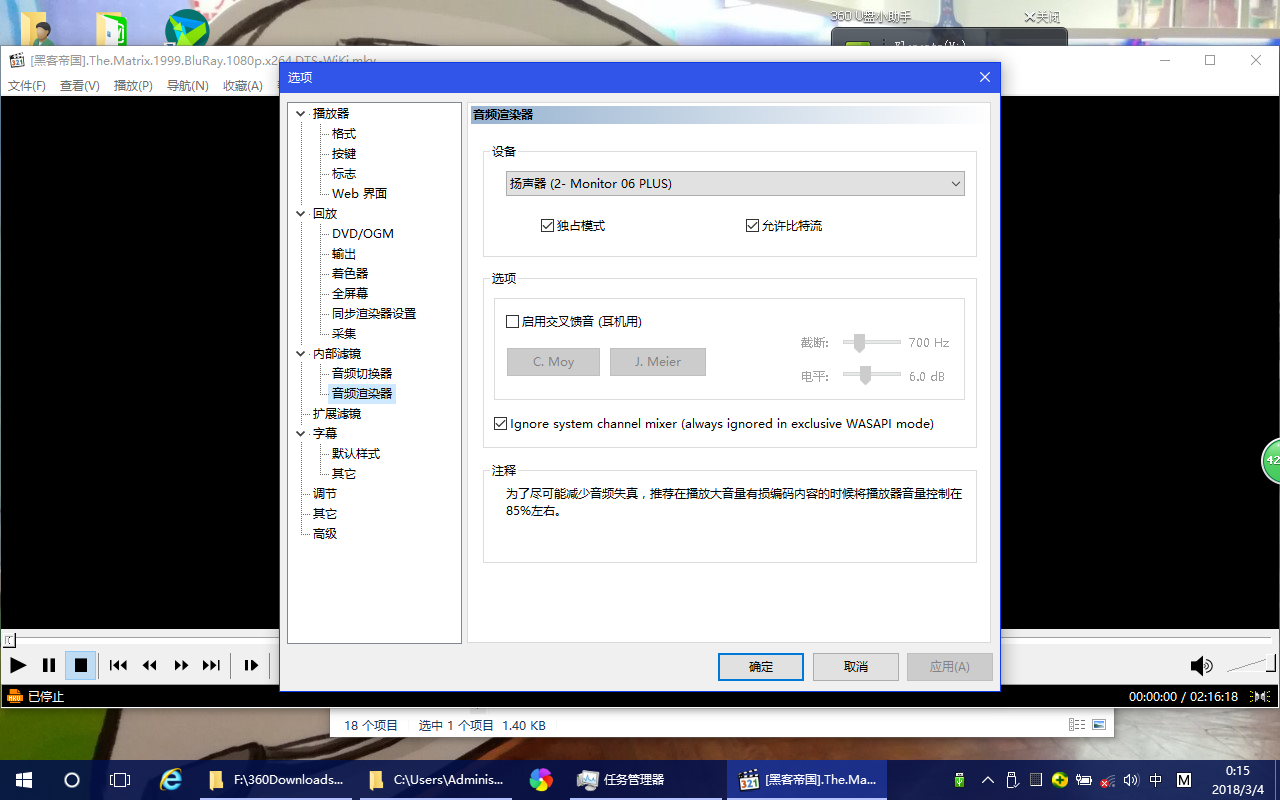Viewport: 1280px width, 800px height.
Task: Select 音频切换器 in the options tree
Action: point(361,373)
